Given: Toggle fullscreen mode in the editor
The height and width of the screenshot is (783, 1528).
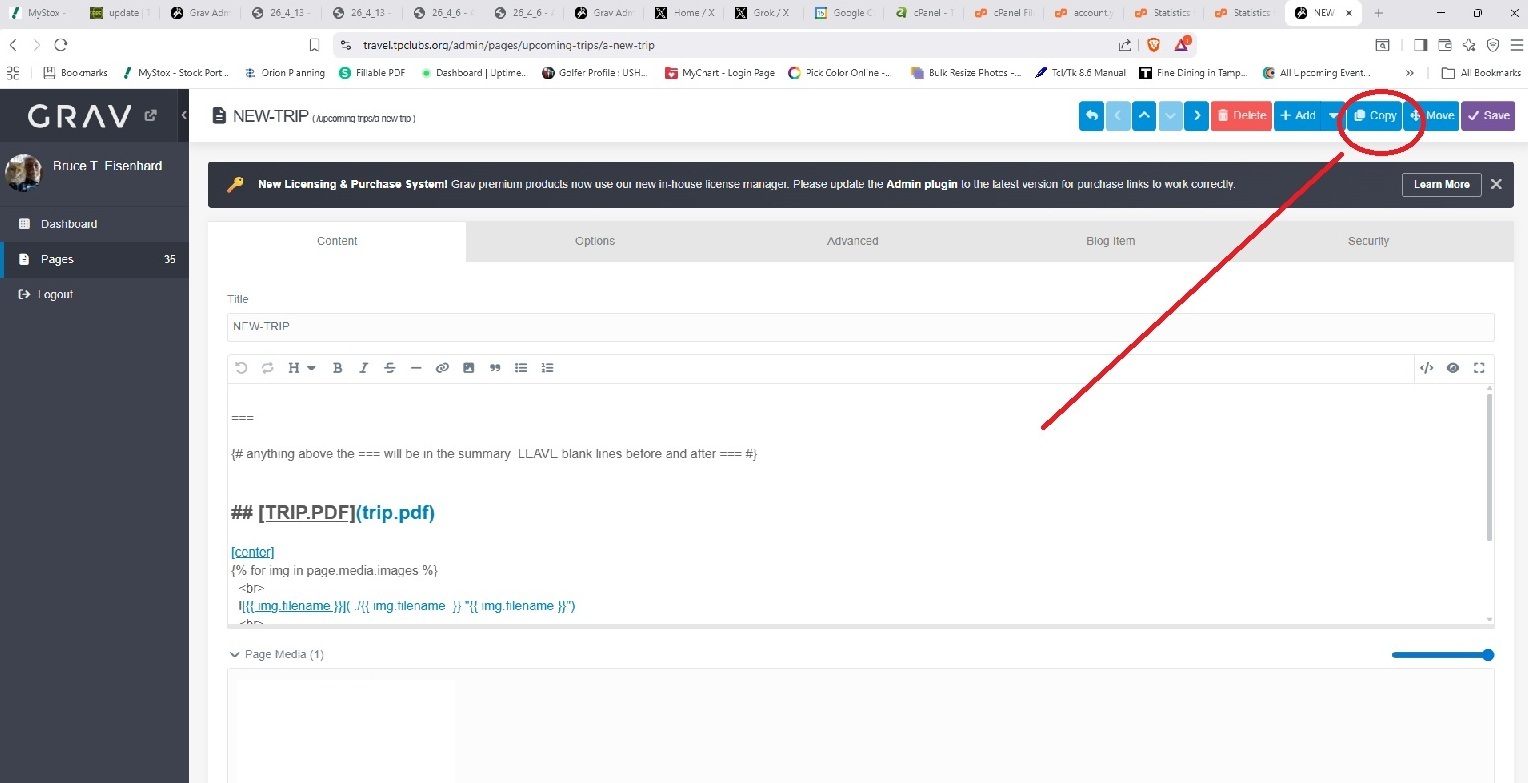Looking at the screenshot, I should click(x=1479, y=368).
